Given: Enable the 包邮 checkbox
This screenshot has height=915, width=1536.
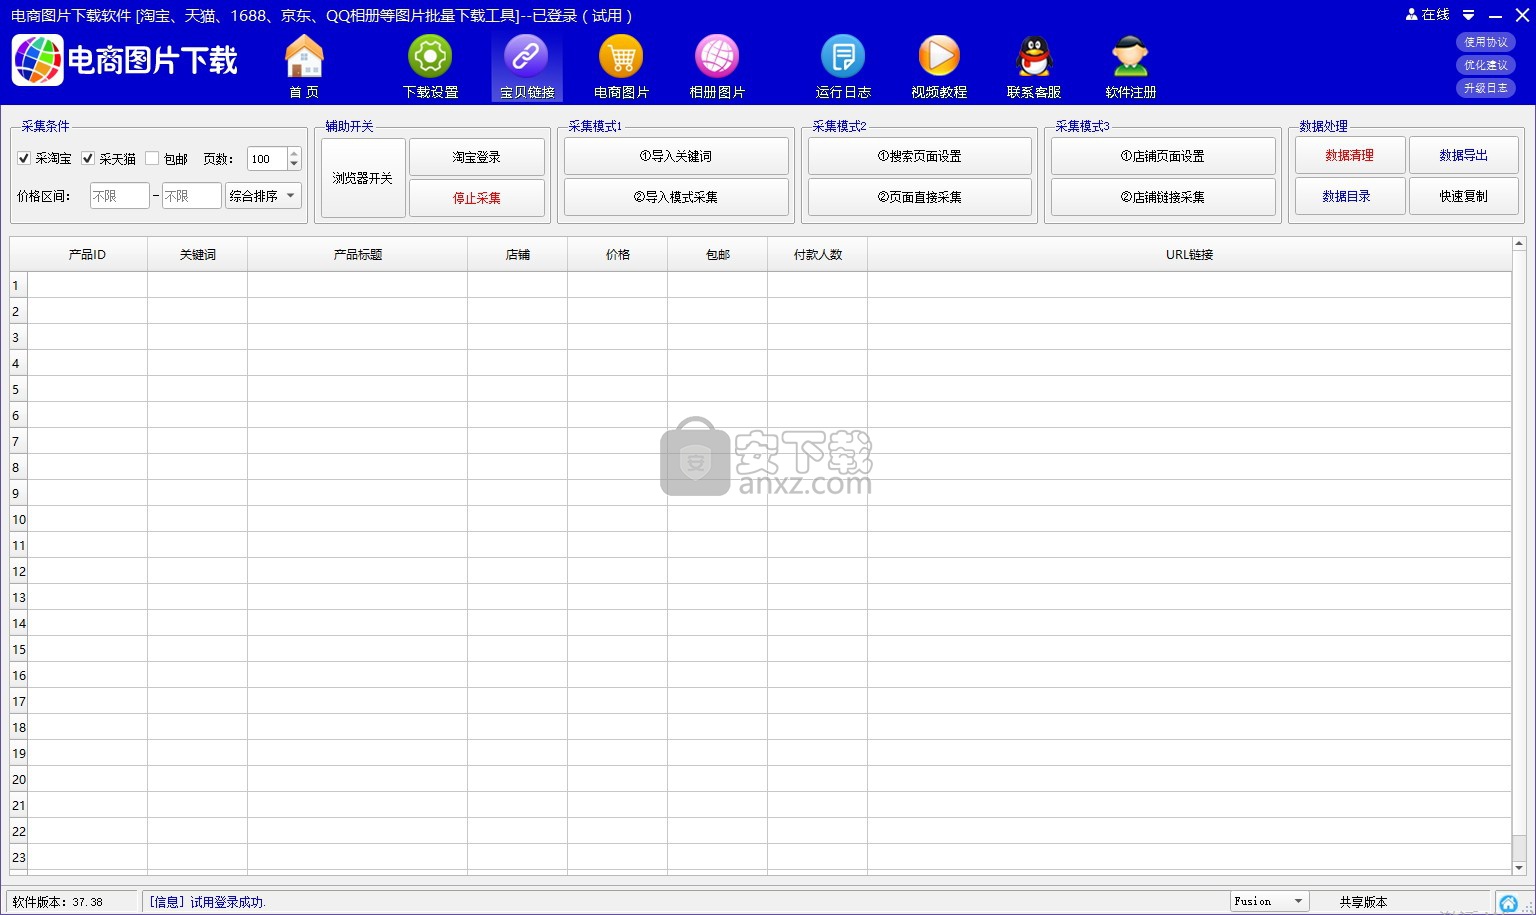Looking at the screenshot, I should pyautogui.click(x=152, y=158).
